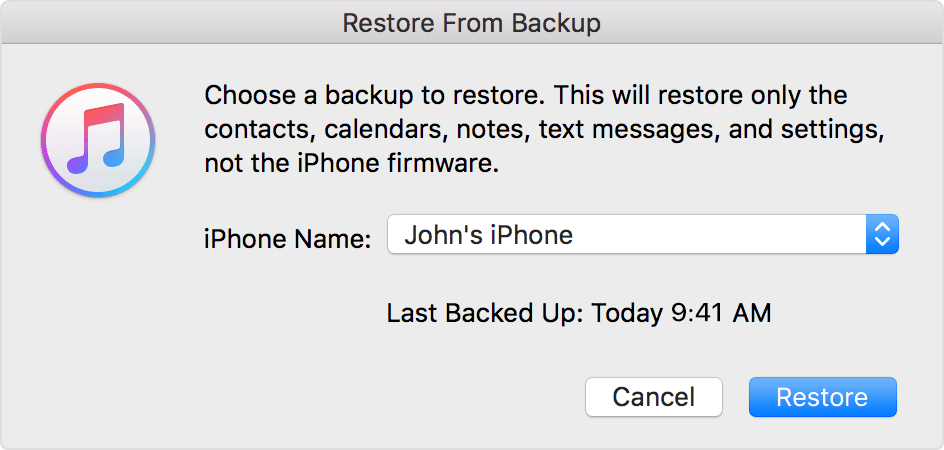944x450 pixels.
Task: Click the down chevron in popup arrows
Action: pyautogui.click(x=881, y=244)
